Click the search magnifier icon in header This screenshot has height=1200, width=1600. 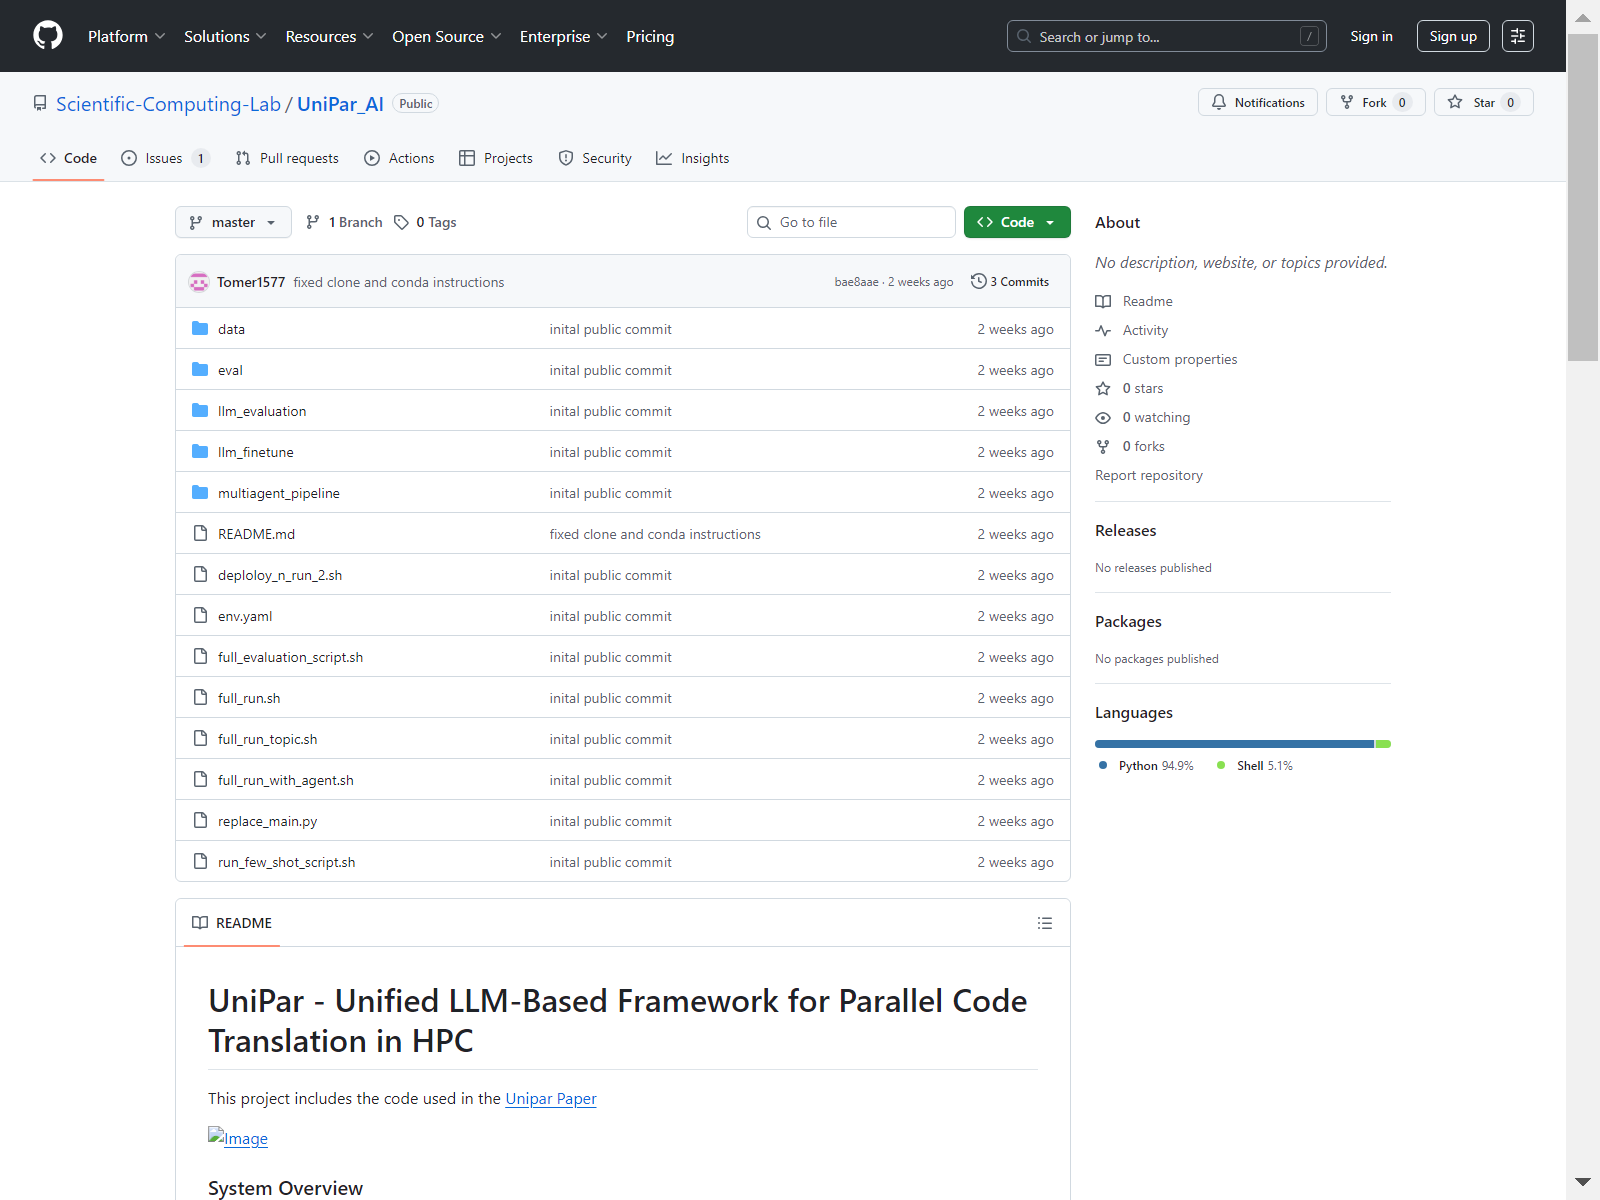click(x=1024, y=37)
